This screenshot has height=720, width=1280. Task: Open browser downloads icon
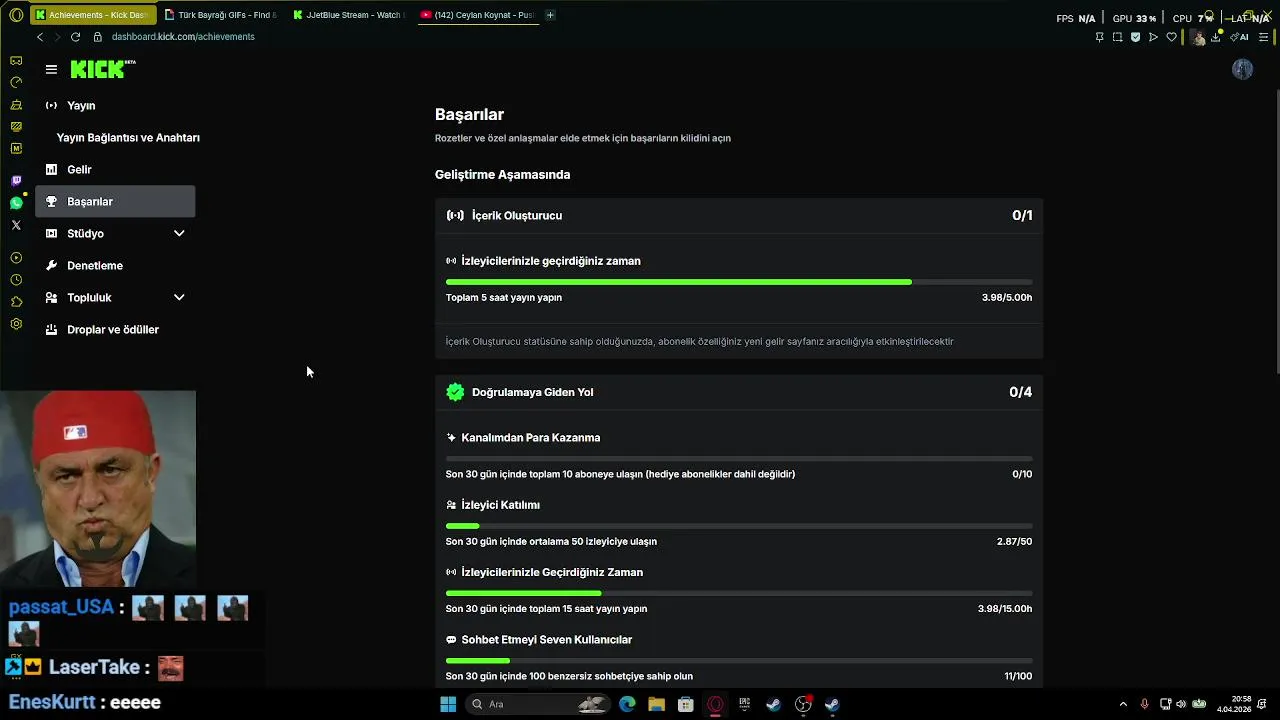tap(1216, 37)
